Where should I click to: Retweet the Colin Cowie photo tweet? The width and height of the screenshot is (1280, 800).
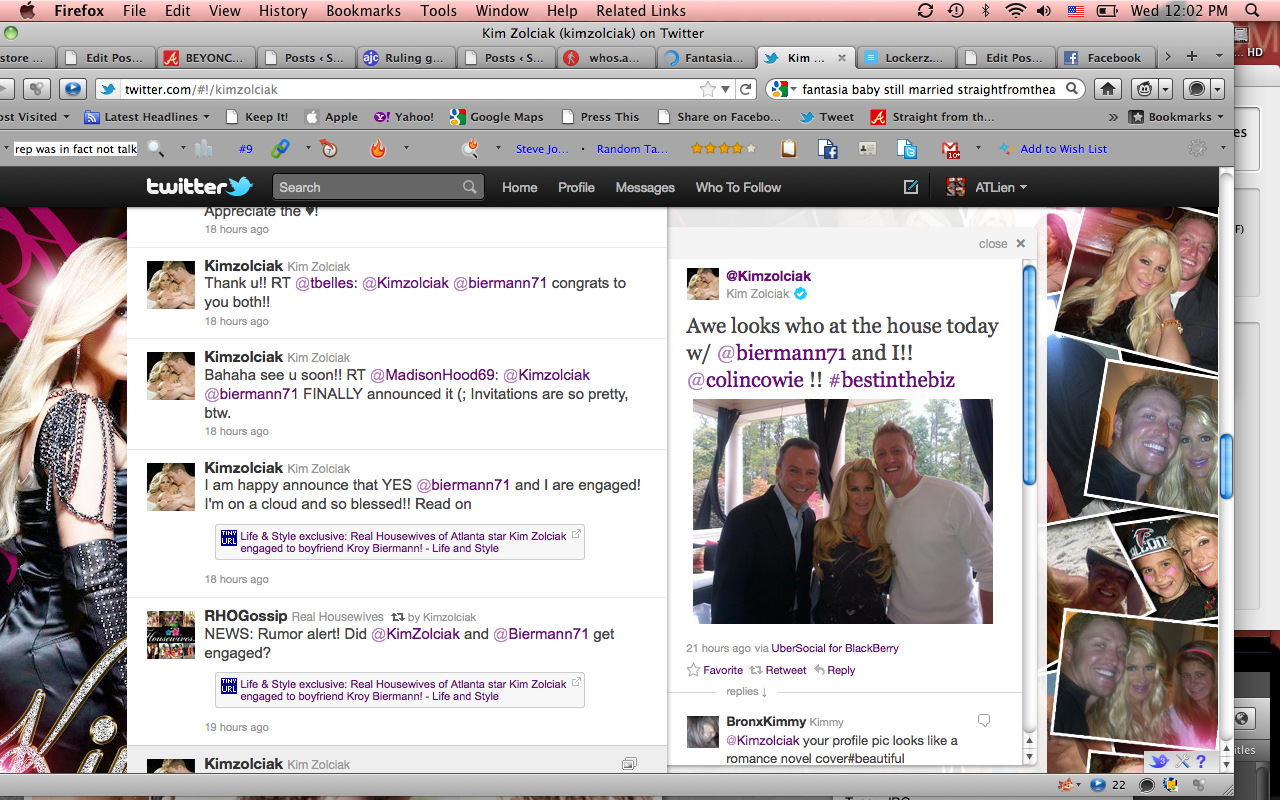point(778,670)
